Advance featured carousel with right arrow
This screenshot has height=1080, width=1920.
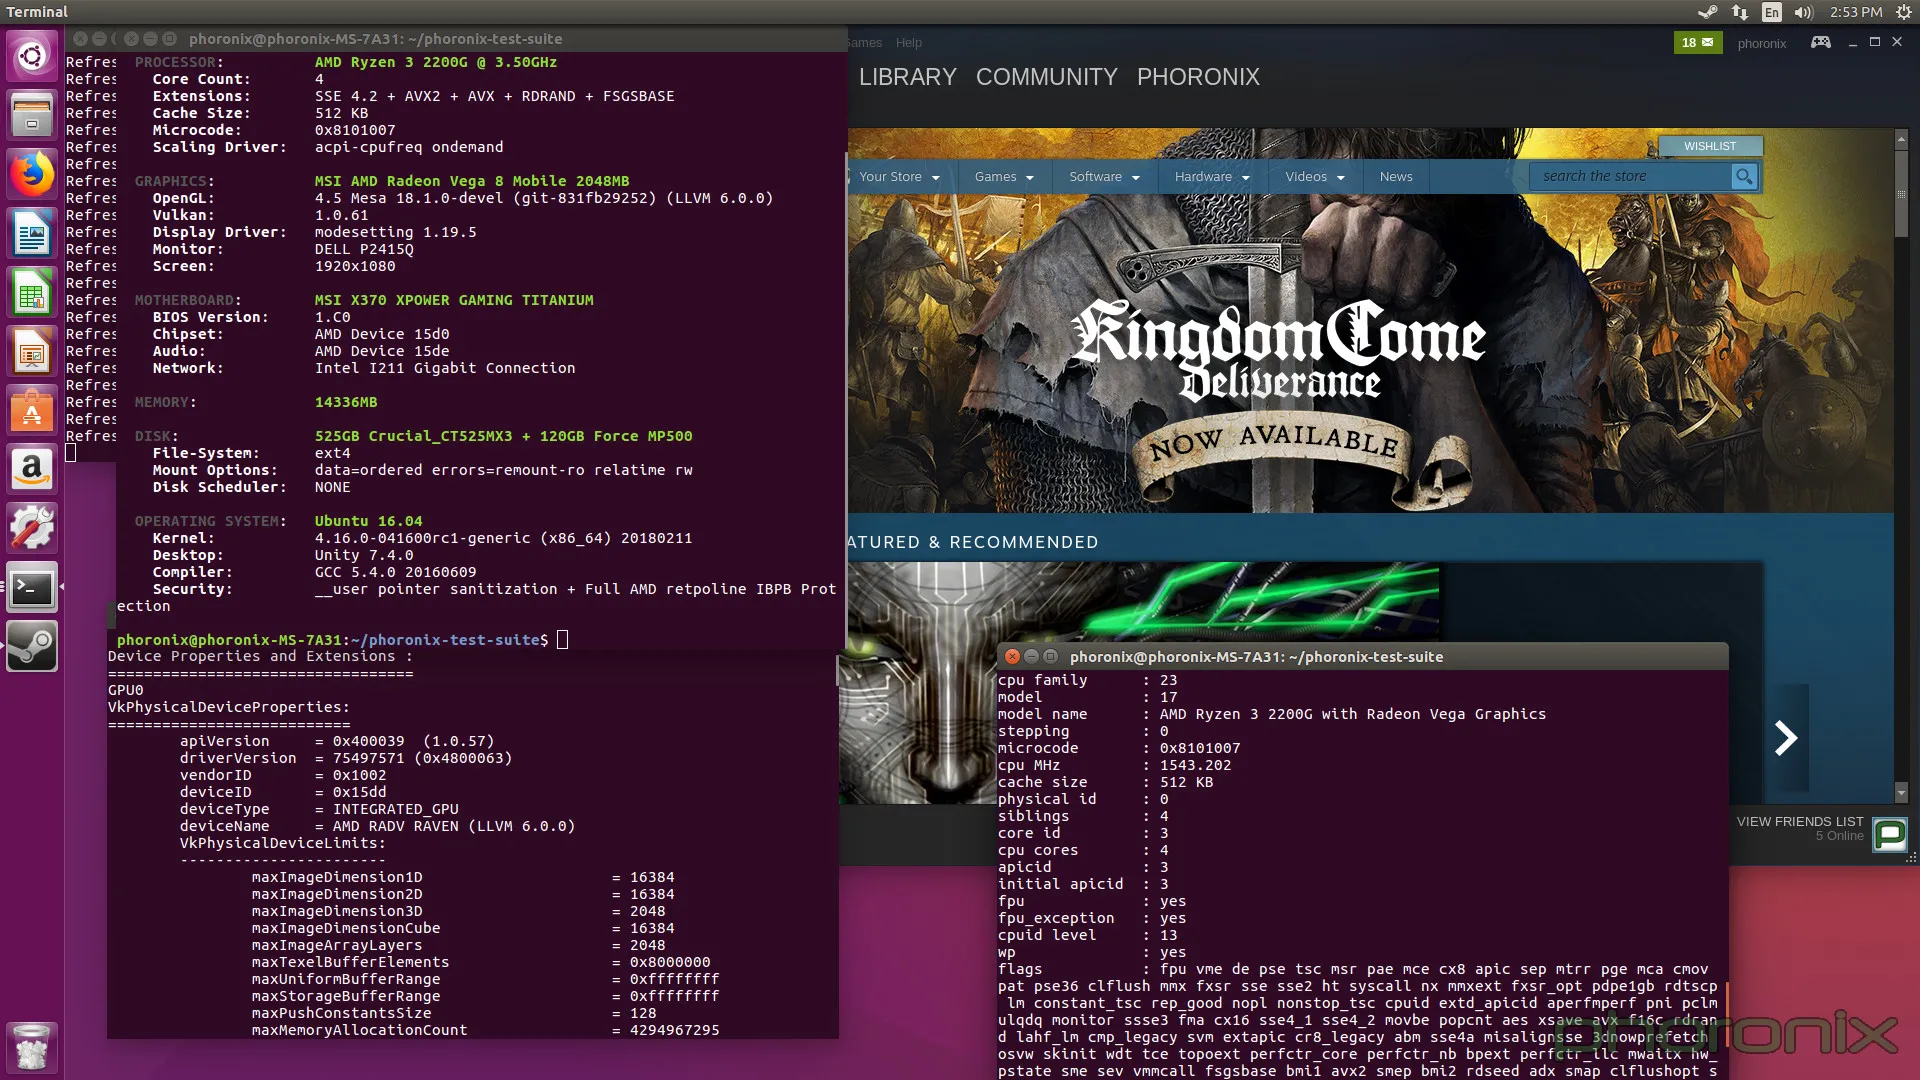(x=1786, y=738)
